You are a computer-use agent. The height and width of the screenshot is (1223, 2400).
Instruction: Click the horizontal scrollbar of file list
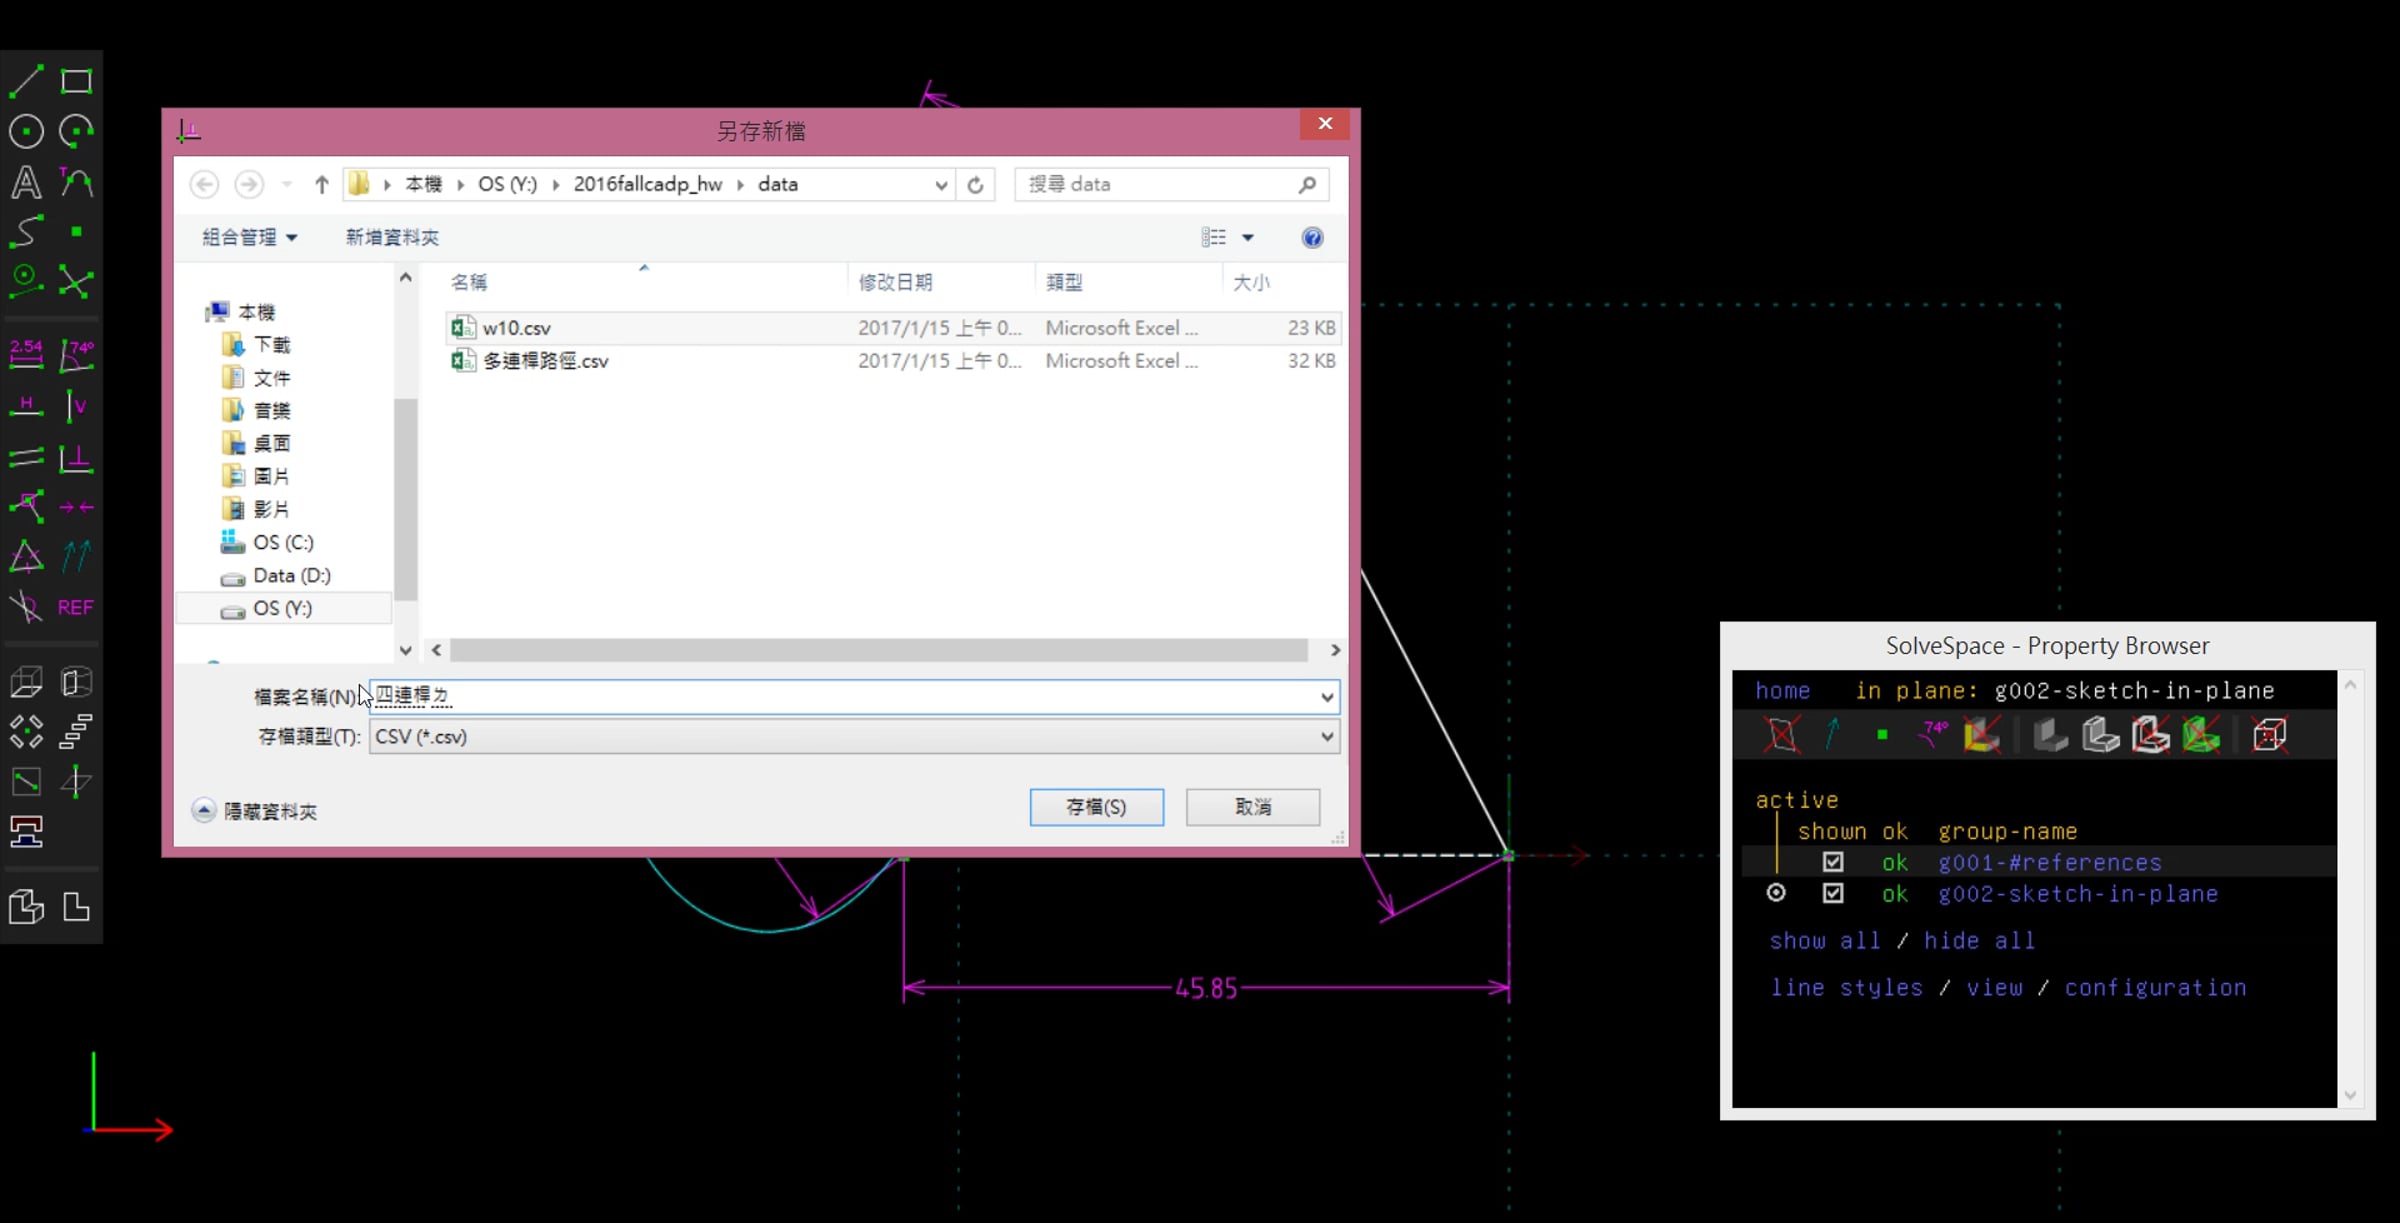click(x=879, y=650)
